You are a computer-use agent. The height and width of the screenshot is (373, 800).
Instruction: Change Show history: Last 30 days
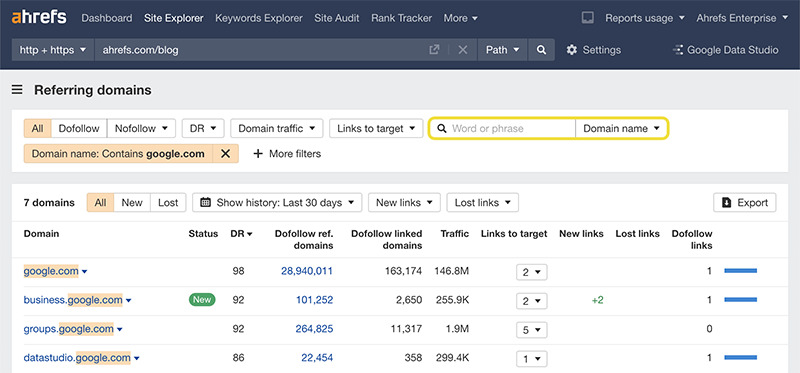point(277,203)
